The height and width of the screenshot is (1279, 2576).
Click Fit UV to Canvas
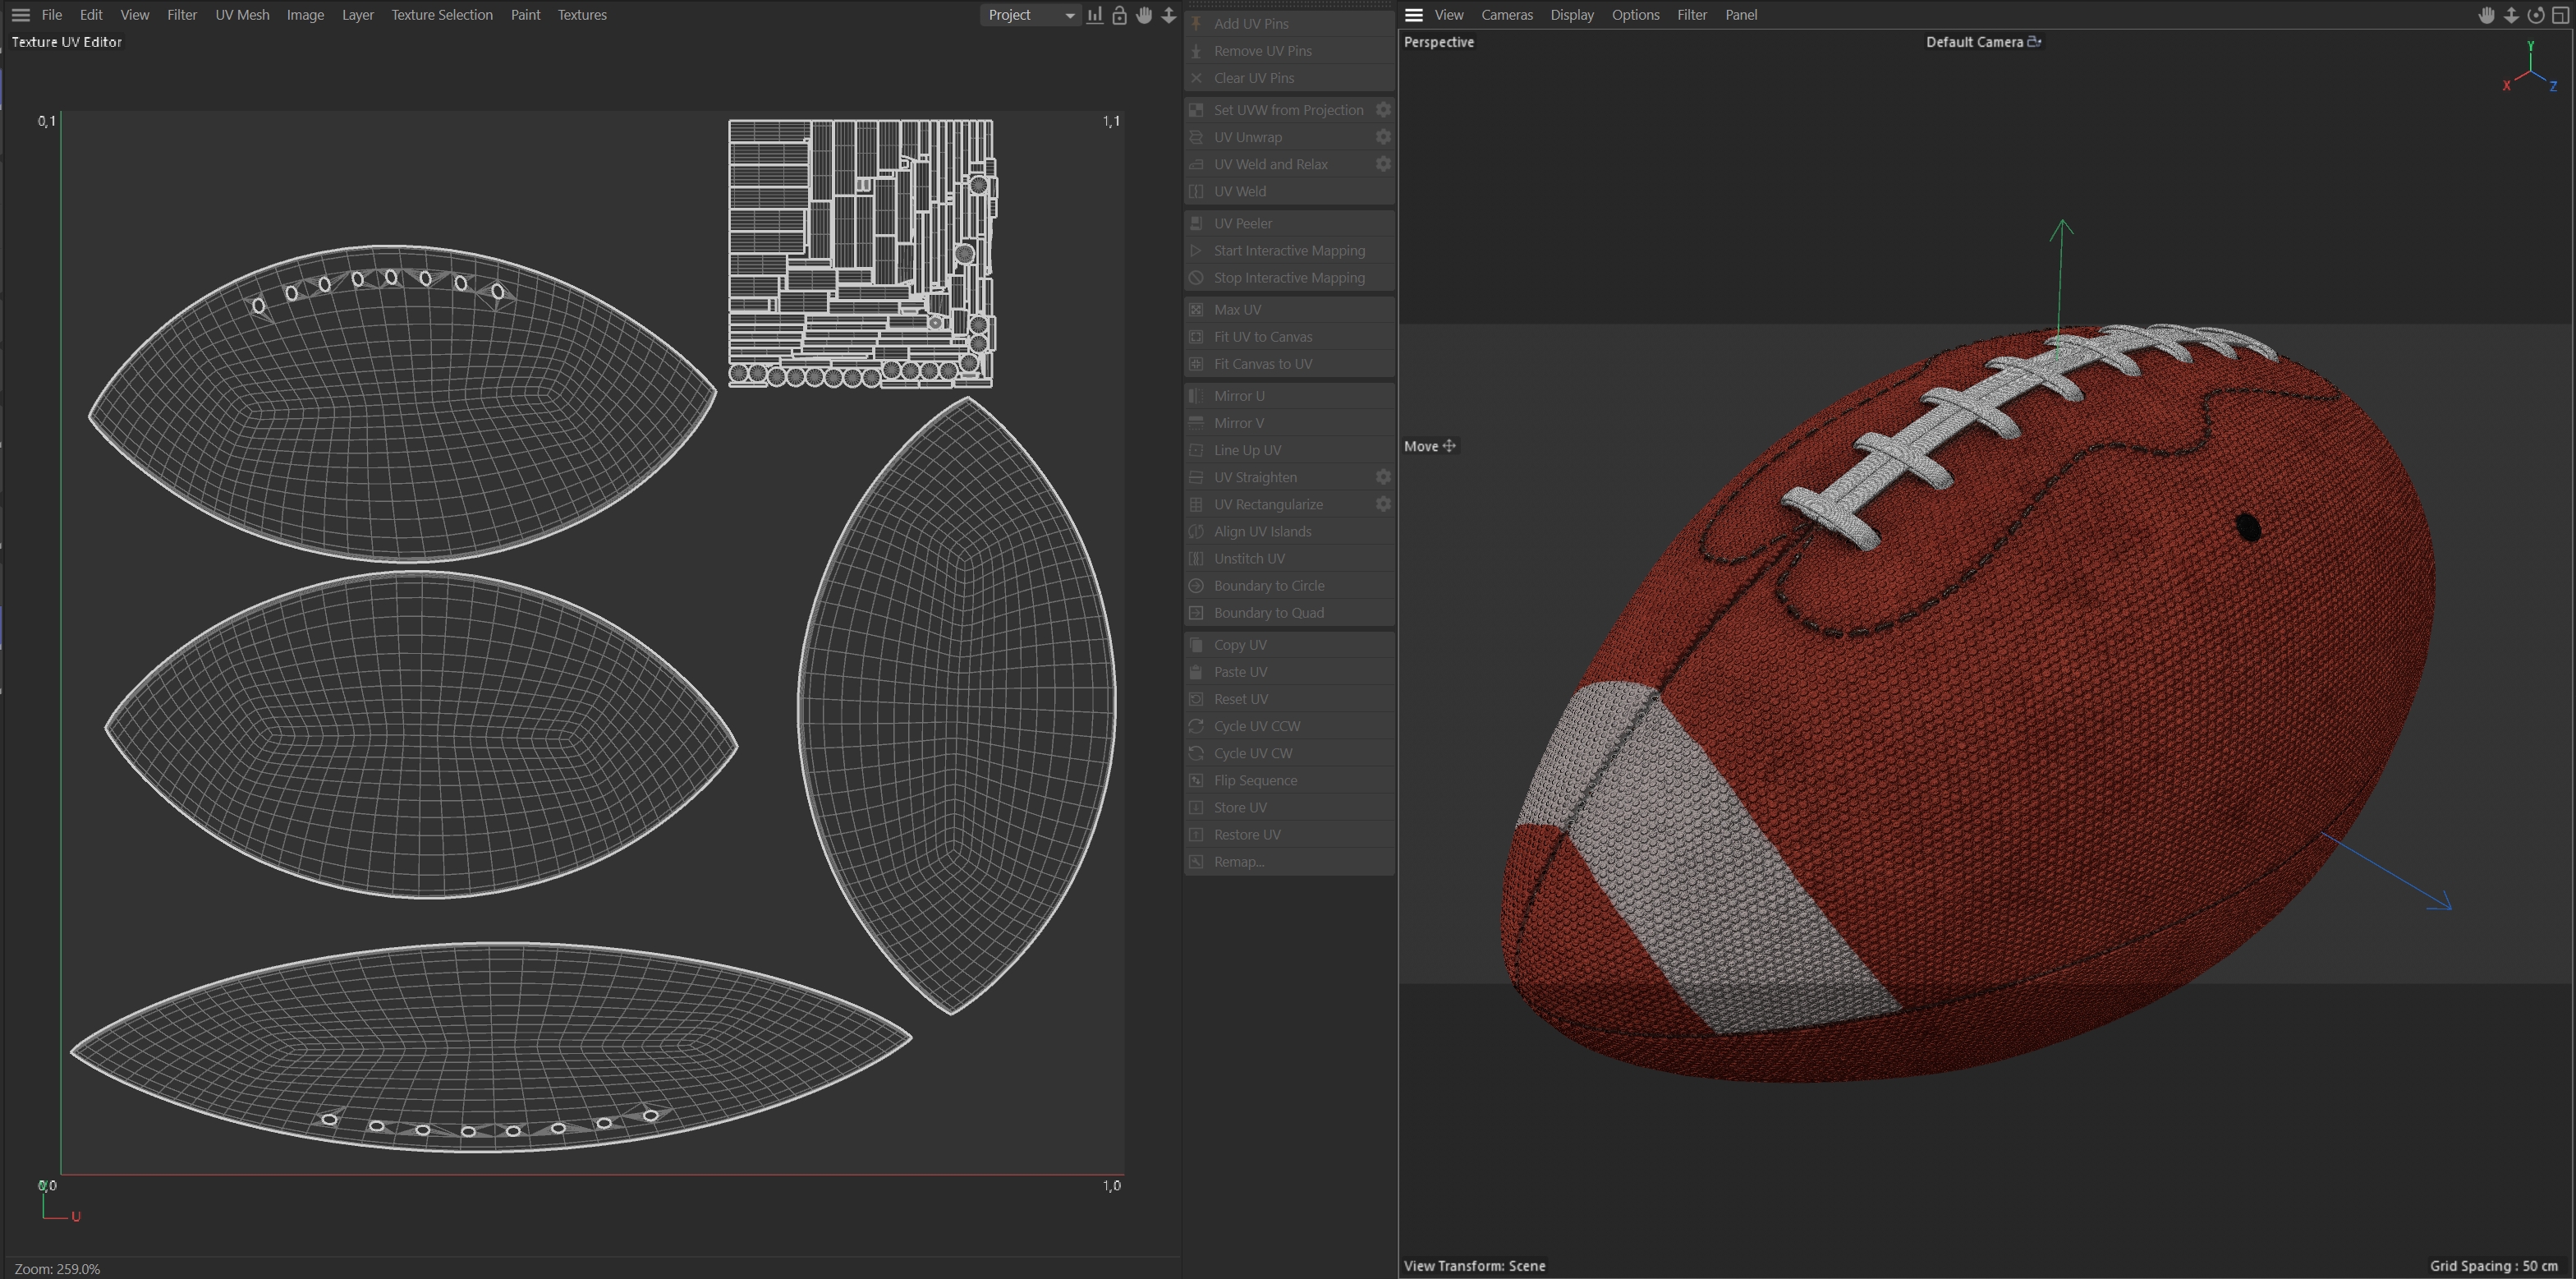coord(1262,337)
